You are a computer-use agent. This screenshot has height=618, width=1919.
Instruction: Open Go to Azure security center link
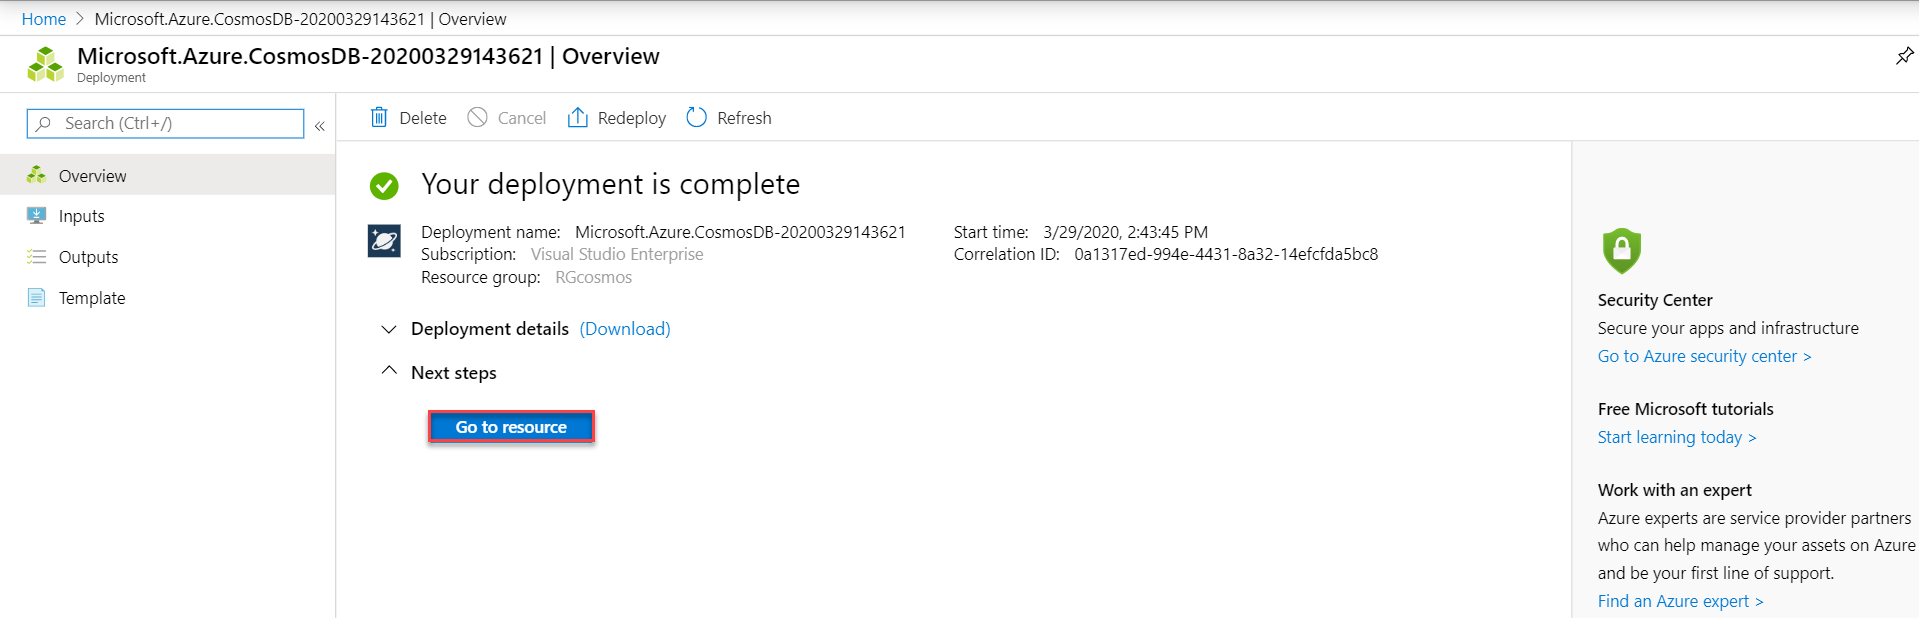click(x=1704, y=356)
